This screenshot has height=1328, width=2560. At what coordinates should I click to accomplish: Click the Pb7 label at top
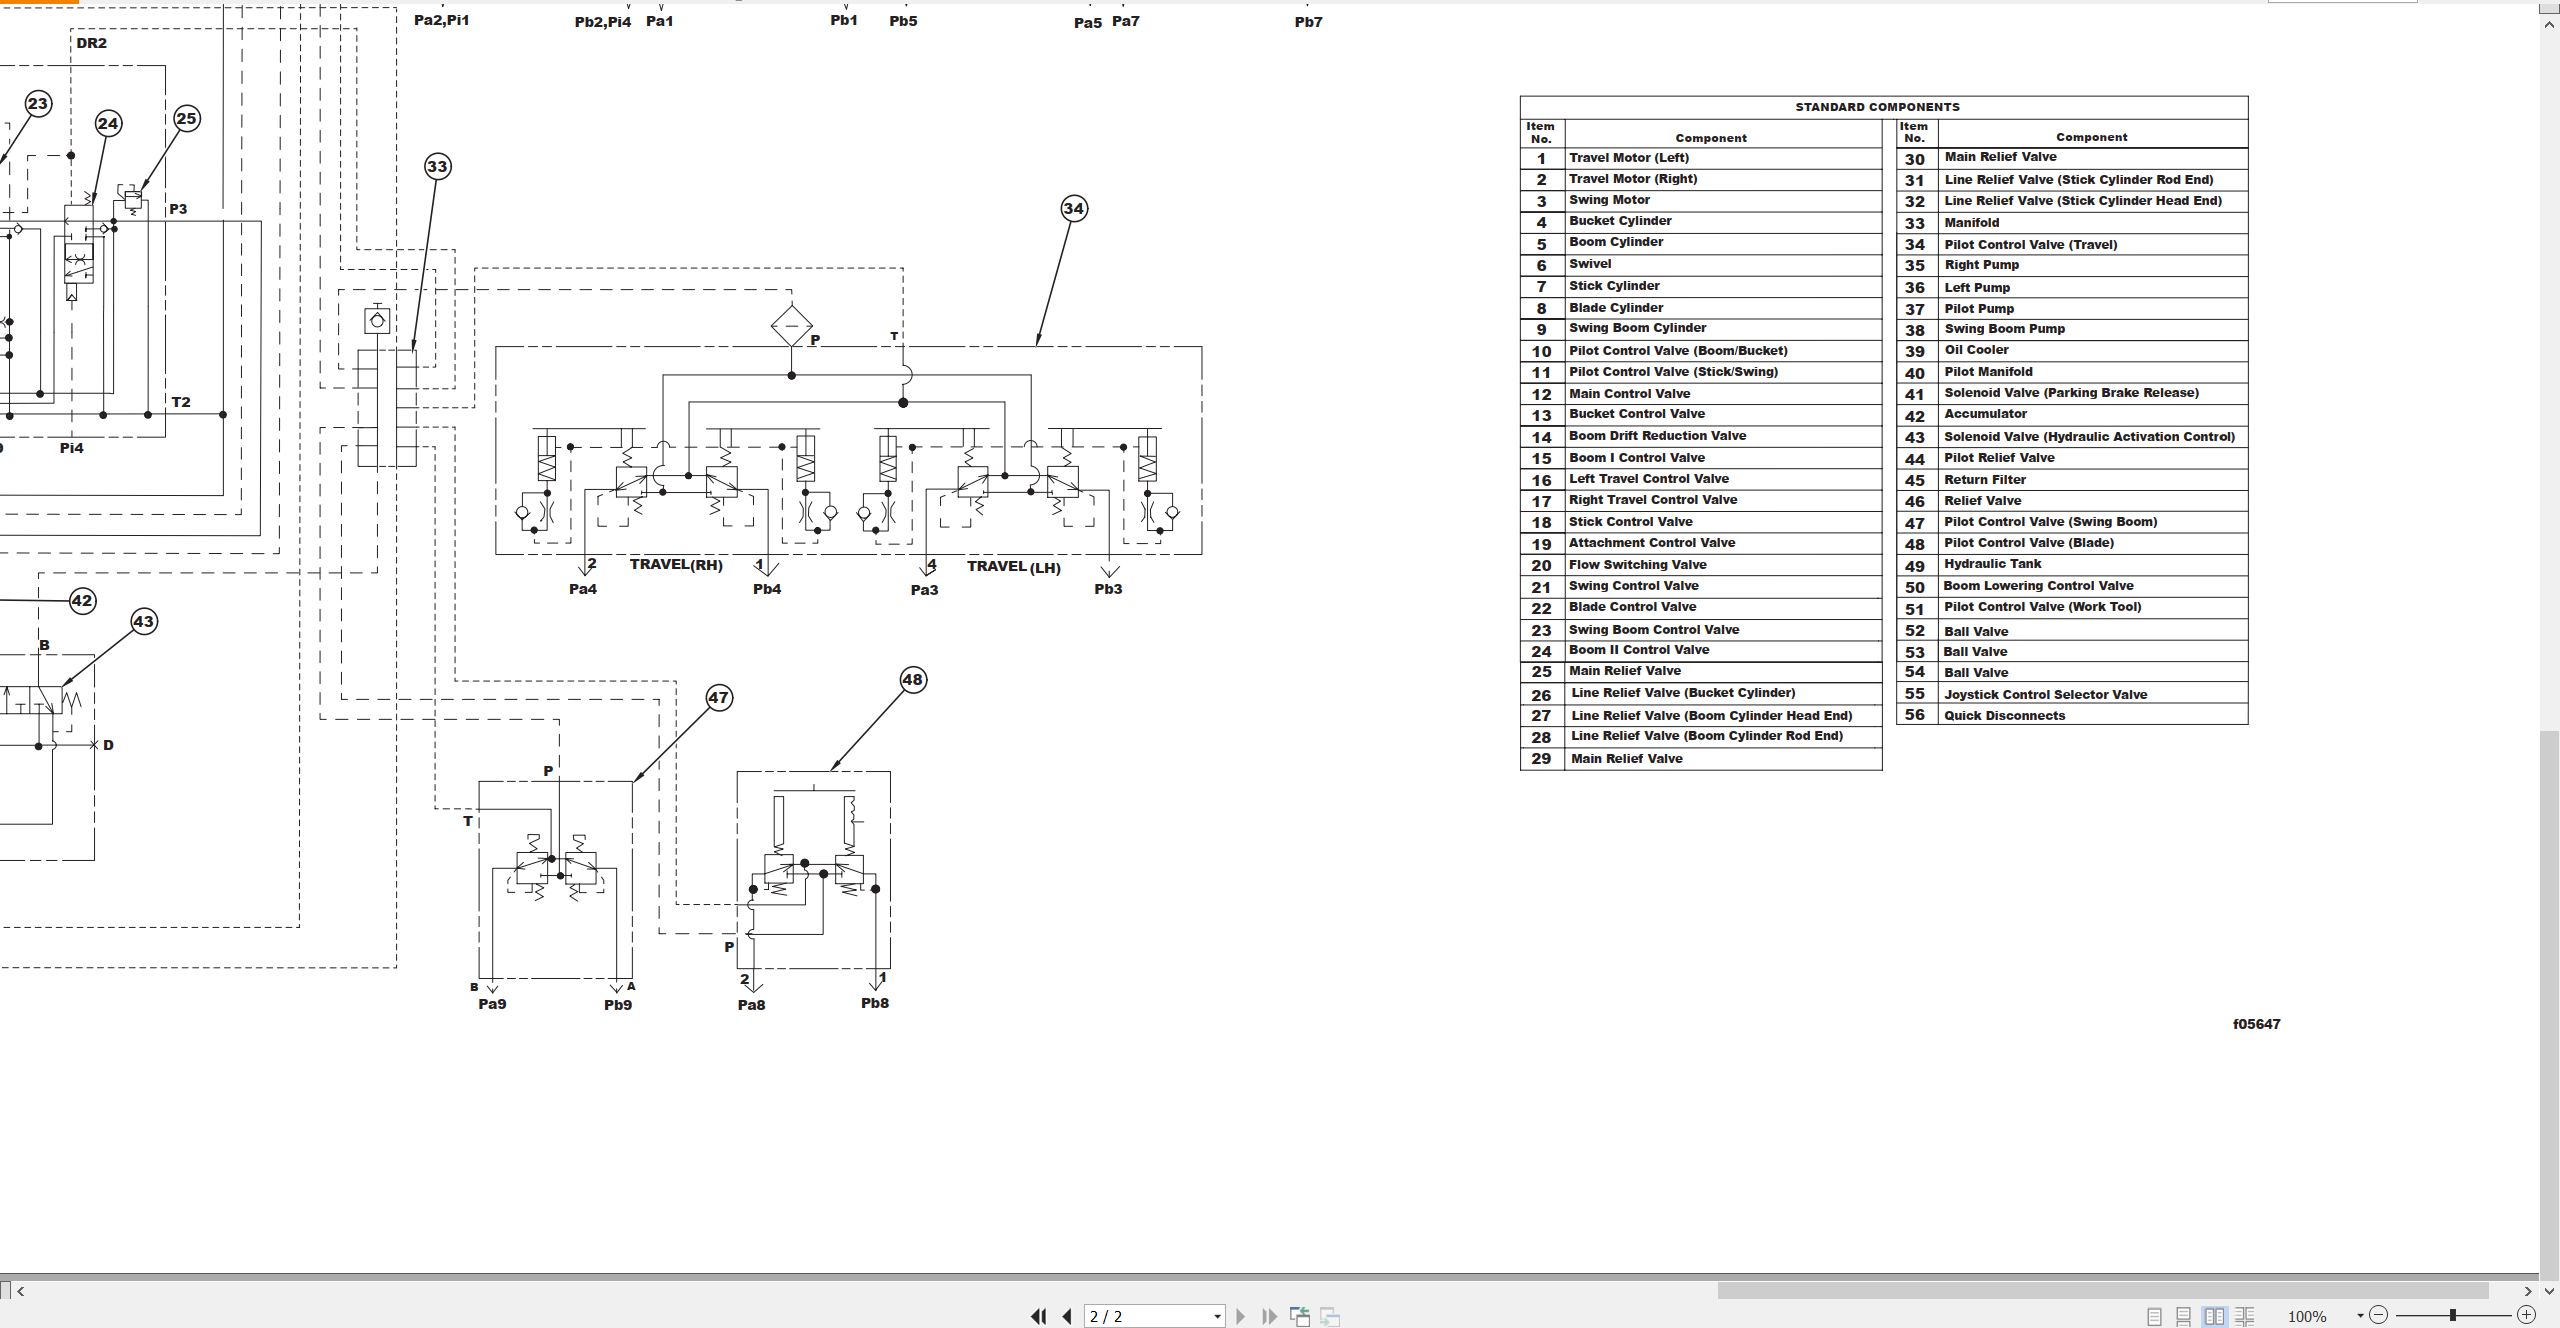pos(1308,22)
